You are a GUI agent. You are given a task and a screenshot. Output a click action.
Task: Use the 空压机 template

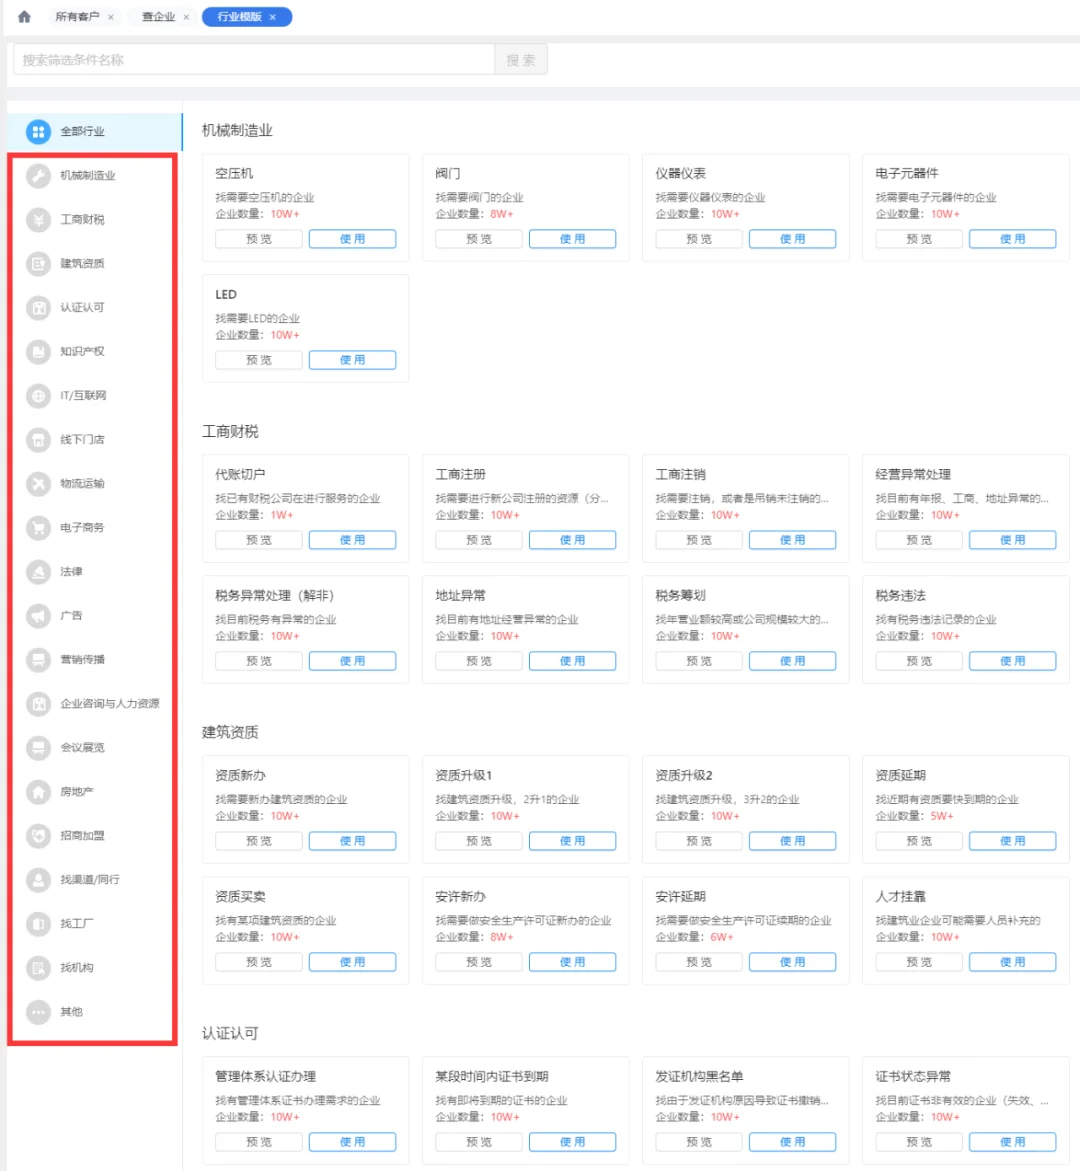(x=353, y=239)
